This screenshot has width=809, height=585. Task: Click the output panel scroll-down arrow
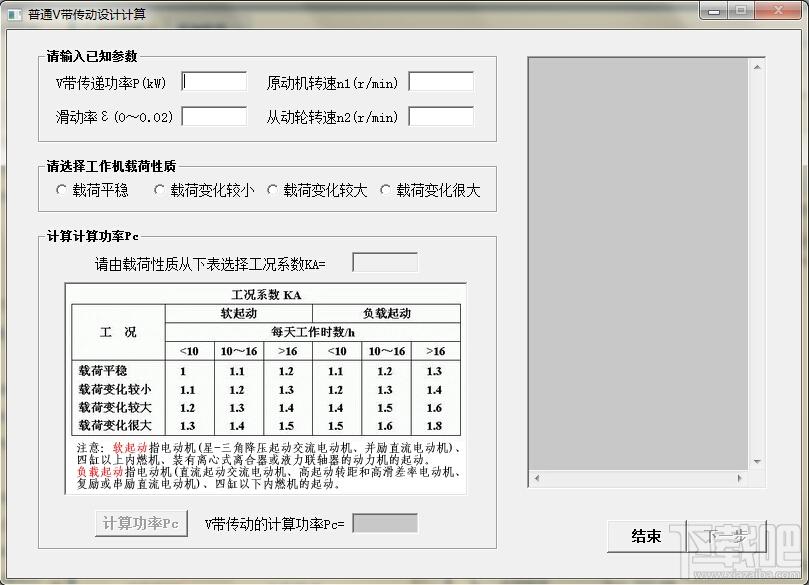[x=757, y=462]
